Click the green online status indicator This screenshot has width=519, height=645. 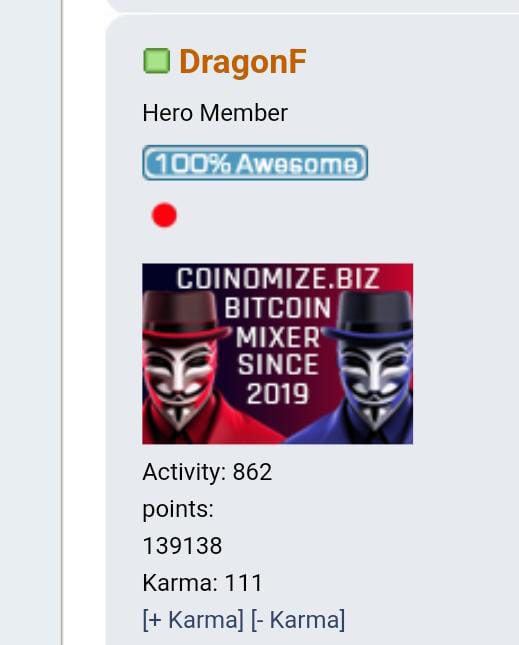click(x=156, y=61)
